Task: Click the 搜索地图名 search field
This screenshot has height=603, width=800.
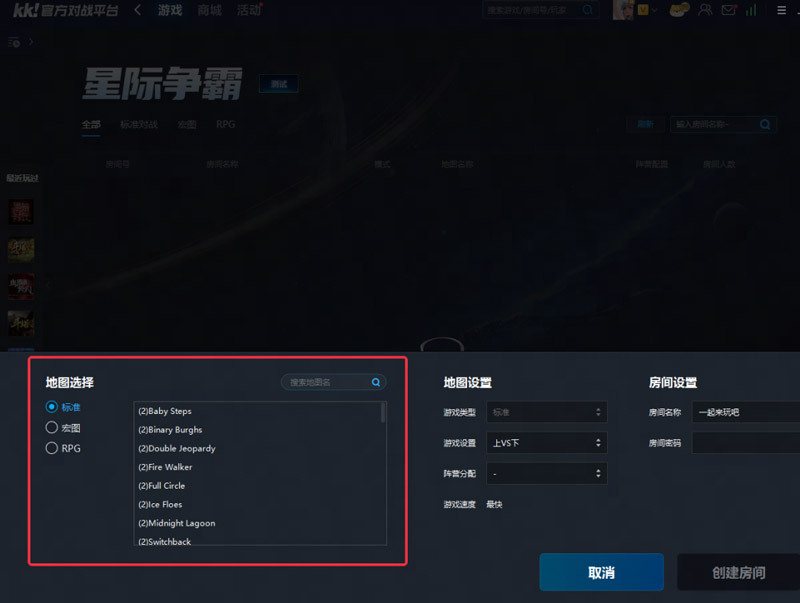Action: (x=329, y=382)
